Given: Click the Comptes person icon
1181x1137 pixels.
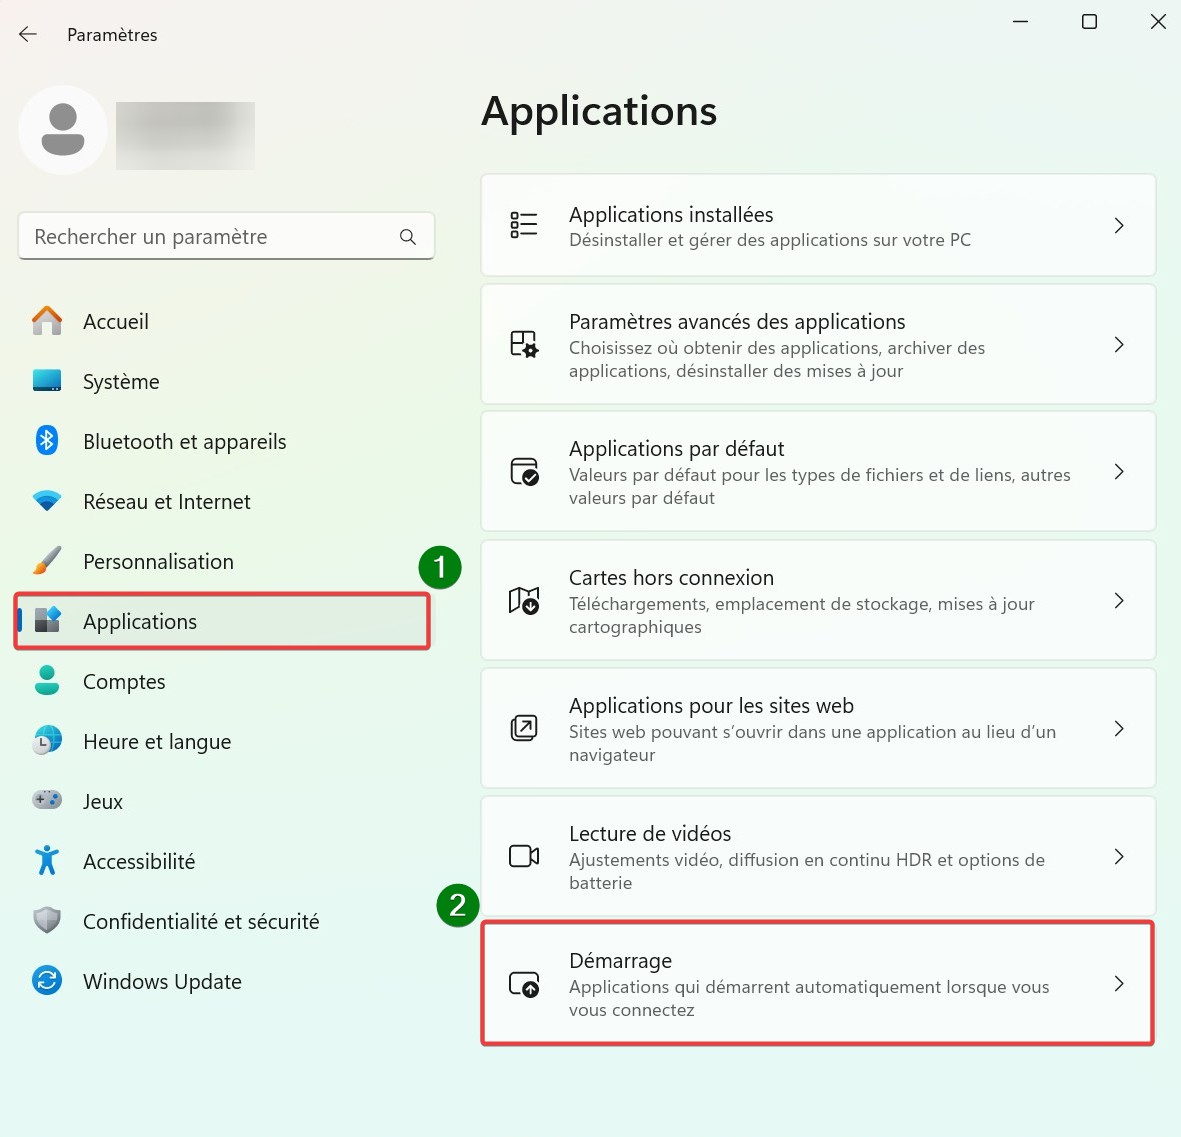Looking at the screenshot, I should click(47, 681).
